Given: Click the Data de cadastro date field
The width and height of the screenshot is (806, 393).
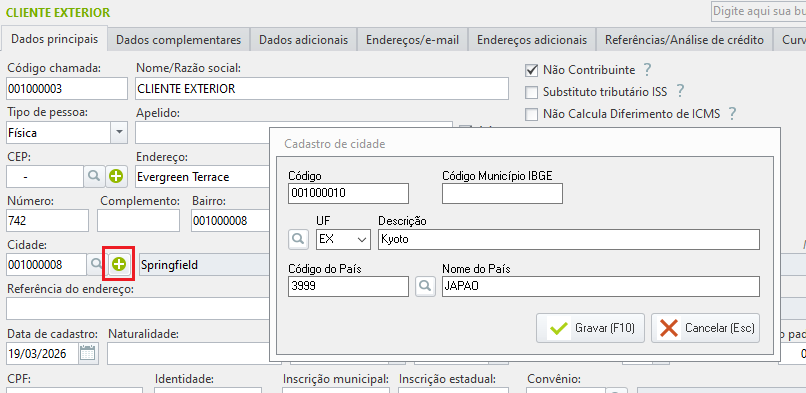Looking at the screenshot, I should (x=43, y=353).
